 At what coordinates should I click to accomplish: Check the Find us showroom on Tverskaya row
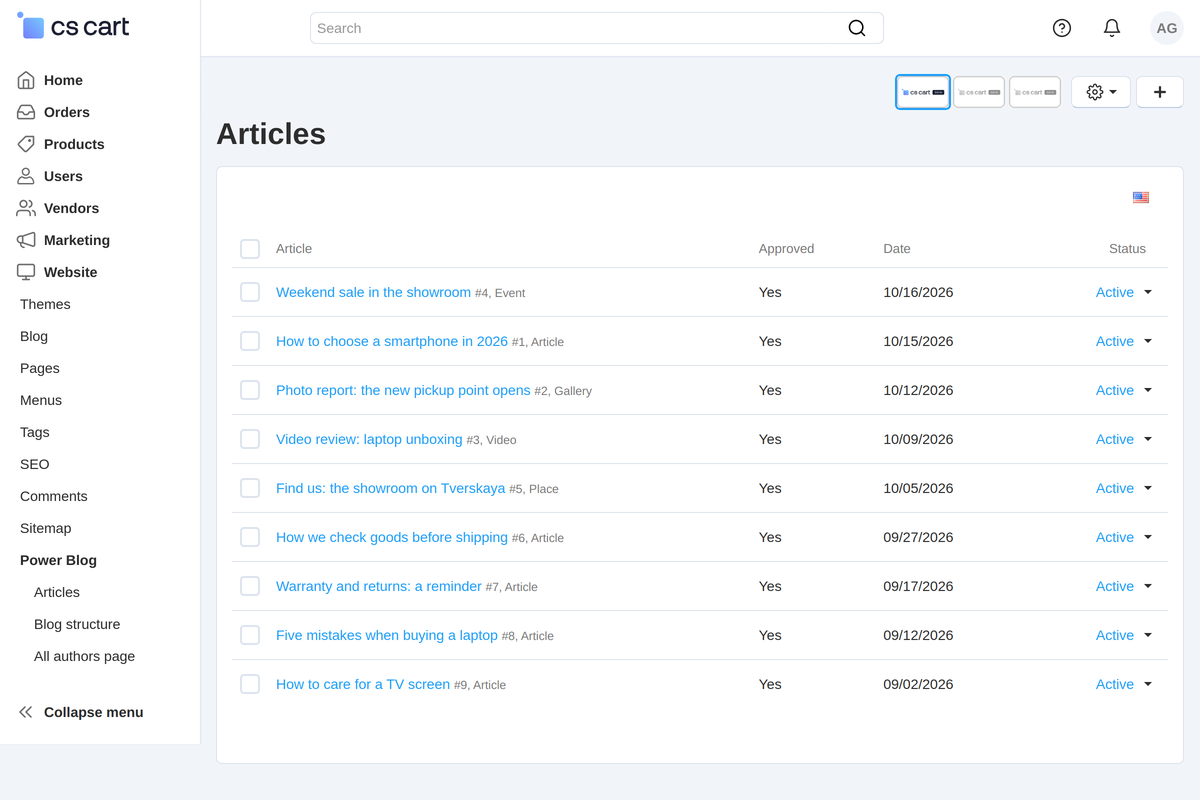point(250,488)
